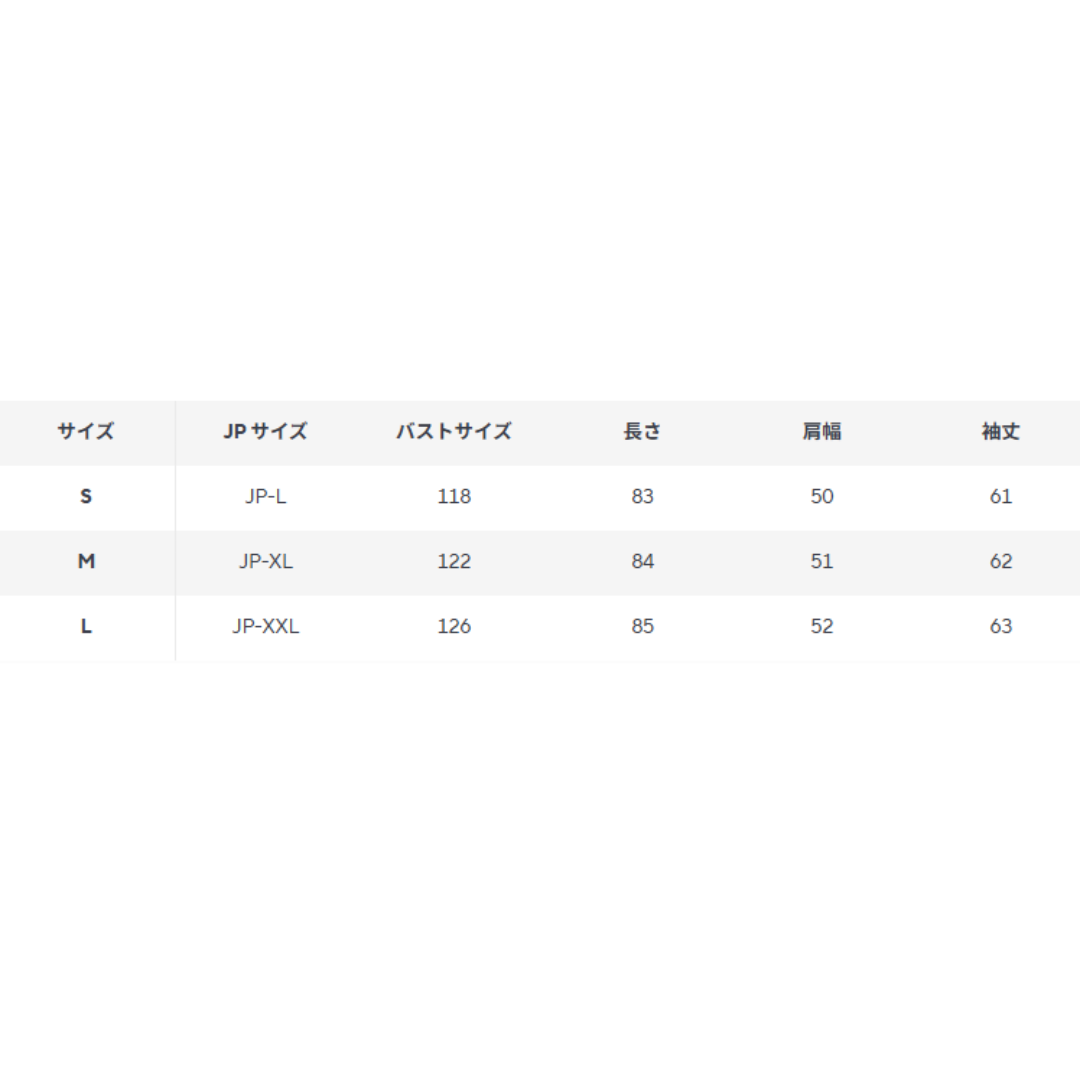This screenshot has width=1080, height=1080.
Task: Select the M size row label
Action: [86, 561]
